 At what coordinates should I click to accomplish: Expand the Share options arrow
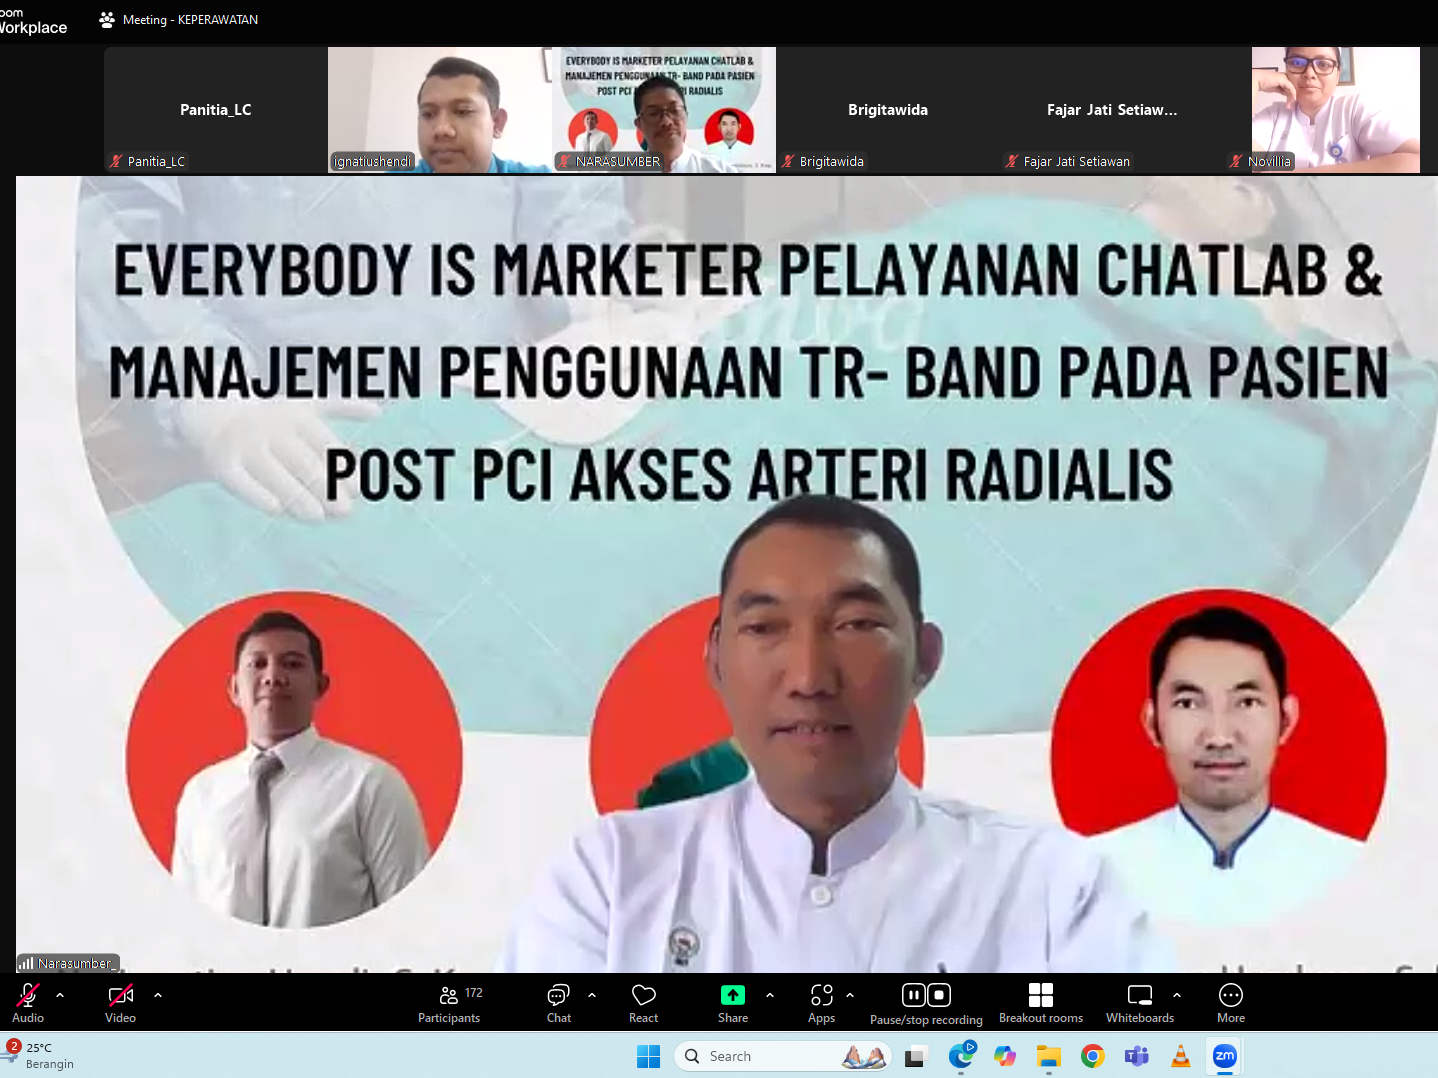coord(770,995)
